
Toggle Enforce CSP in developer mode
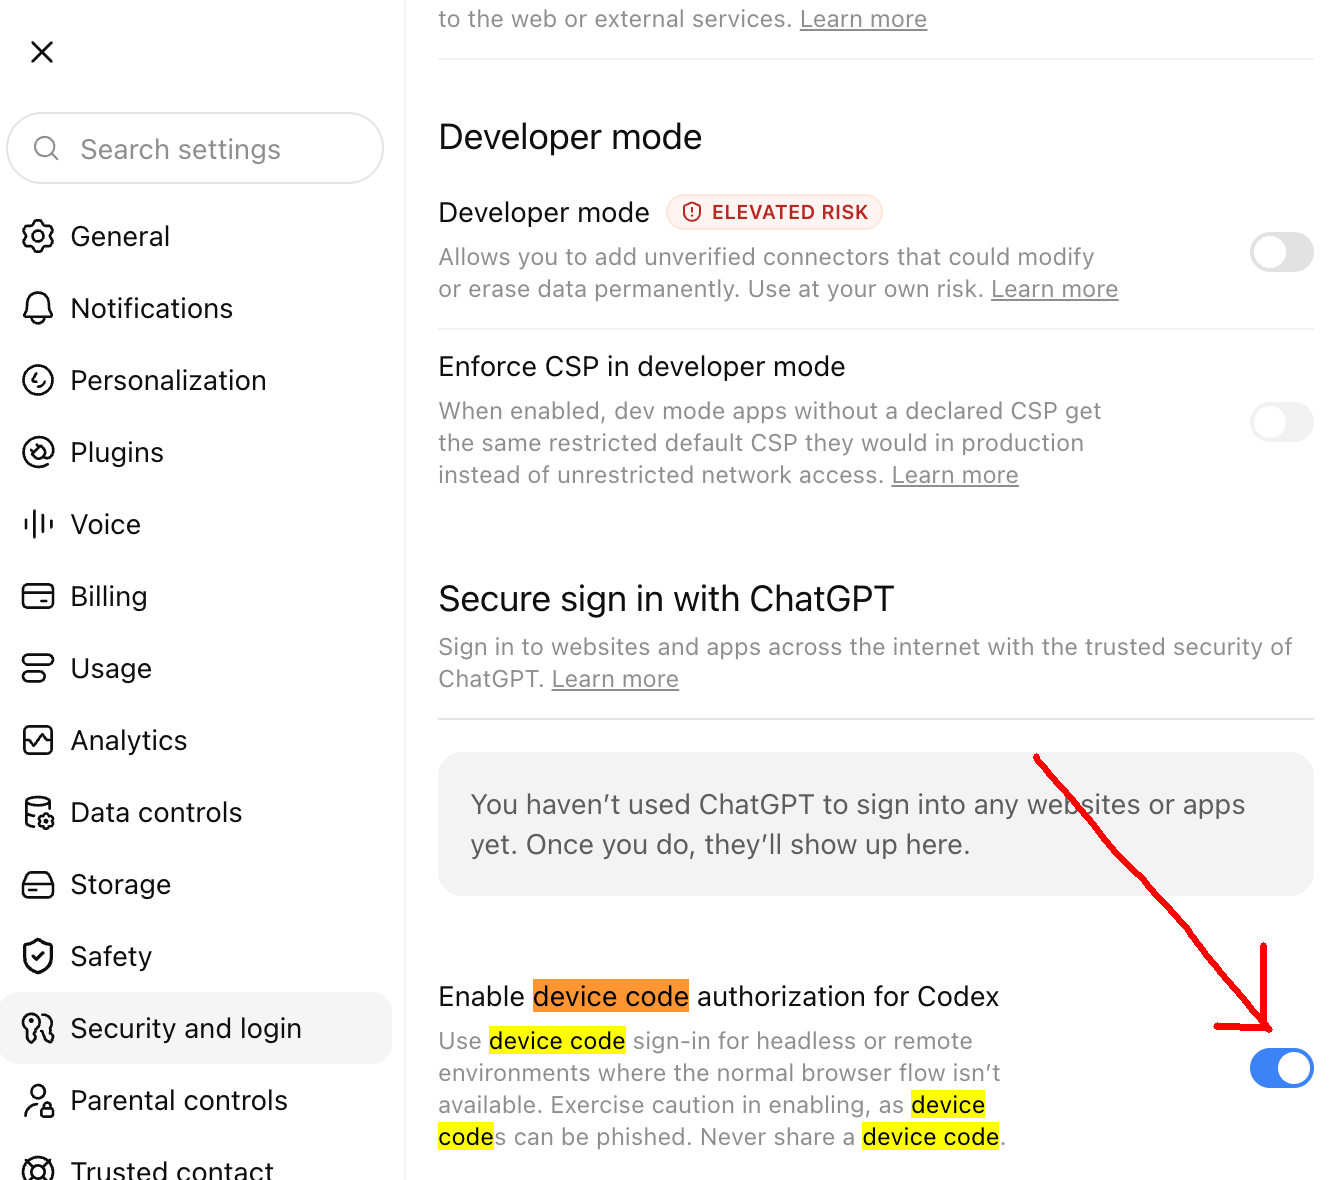coord(1282,422)
